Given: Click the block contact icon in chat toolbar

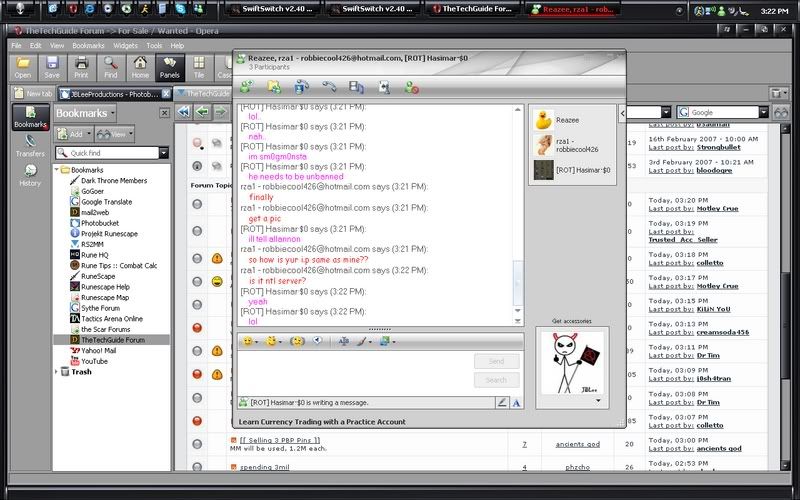Looking at the screenshot, I should [411, 87].
